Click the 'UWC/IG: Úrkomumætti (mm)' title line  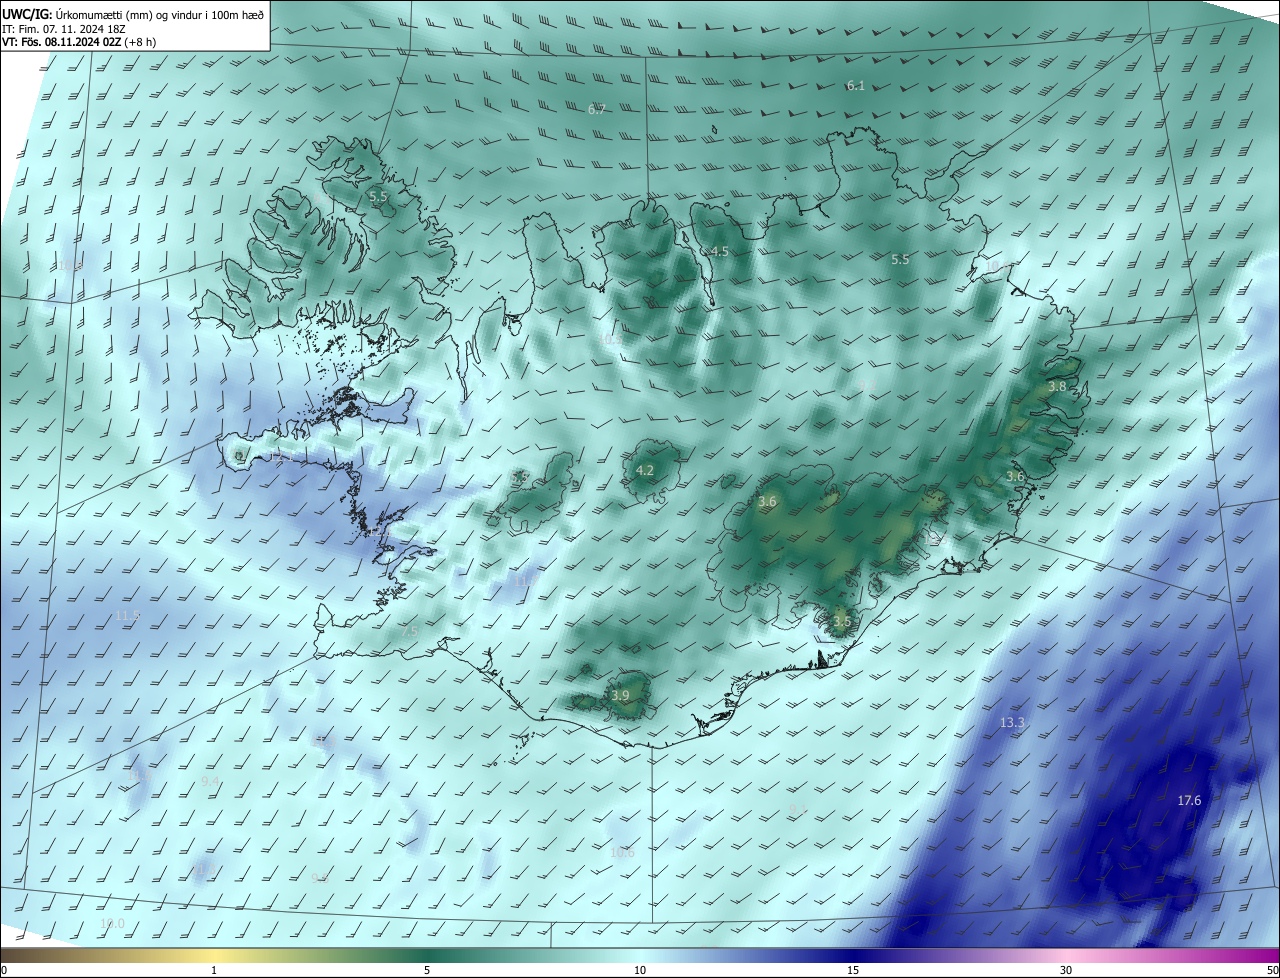pyautogui.click(x=133, y=14)
